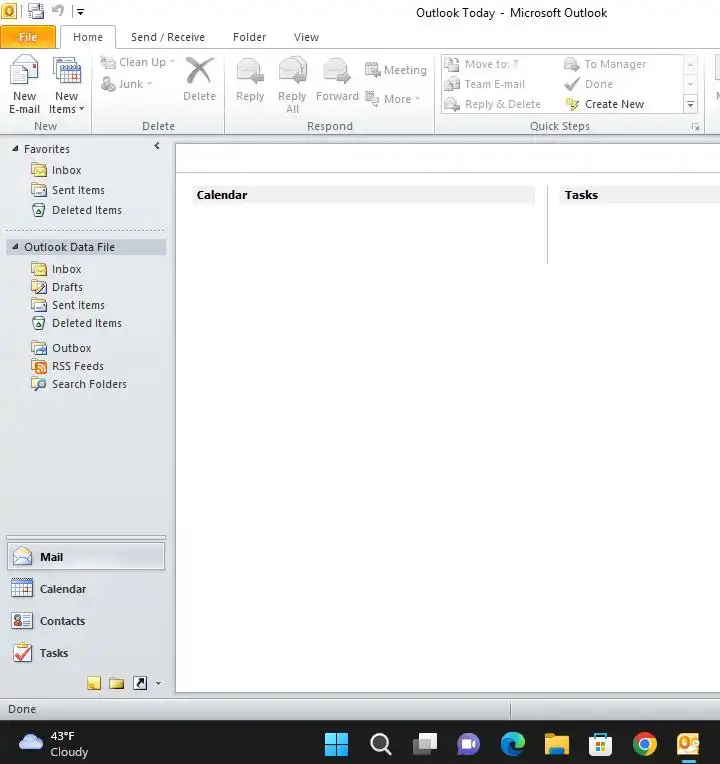The image size is (720, 764).
Task: Switch to Contacts view
Action: [86, 621]
